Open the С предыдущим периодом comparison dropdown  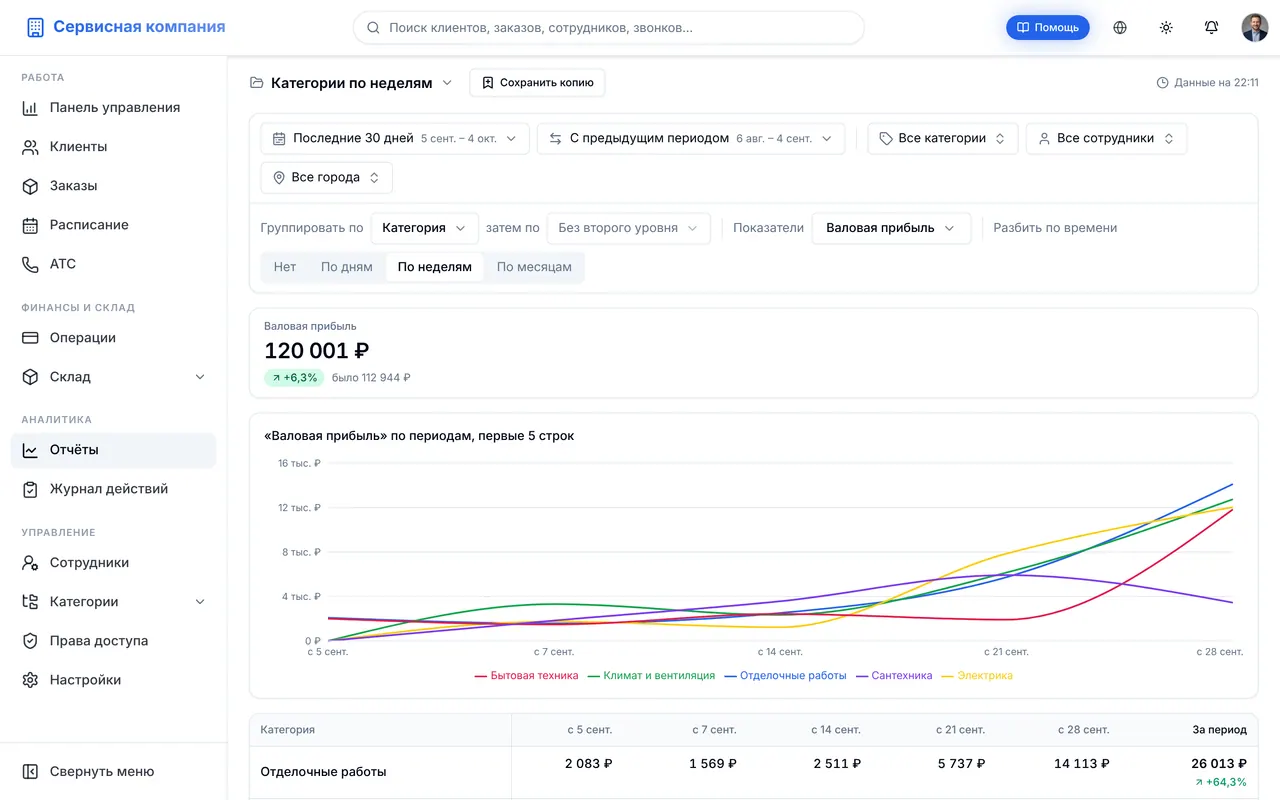[x=691, y=138]
